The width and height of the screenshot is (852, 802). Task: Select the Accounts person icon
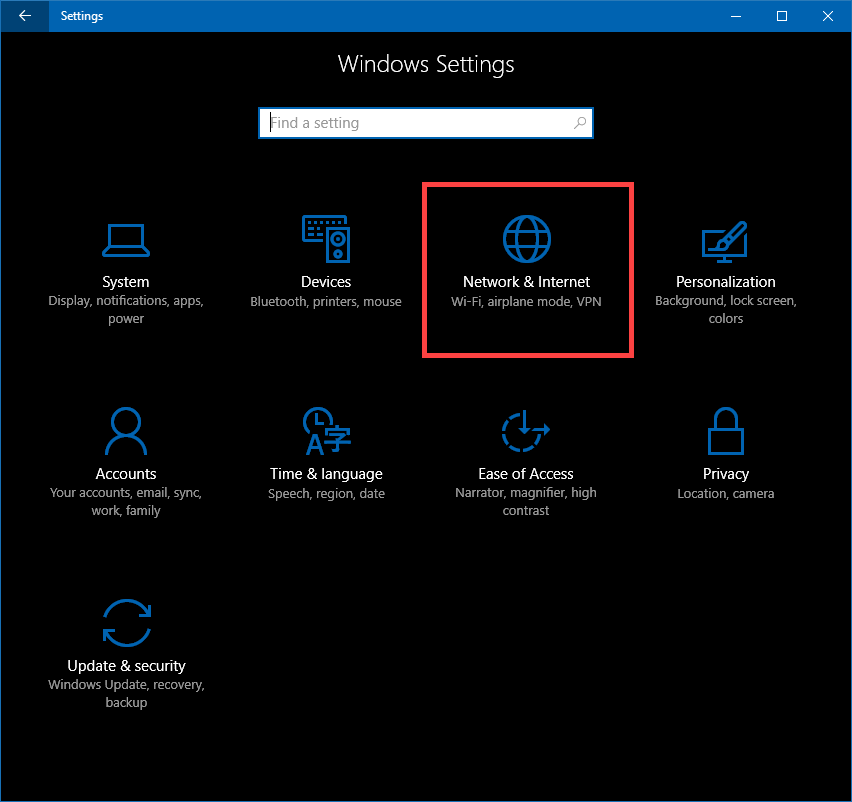tap(126, 432)
